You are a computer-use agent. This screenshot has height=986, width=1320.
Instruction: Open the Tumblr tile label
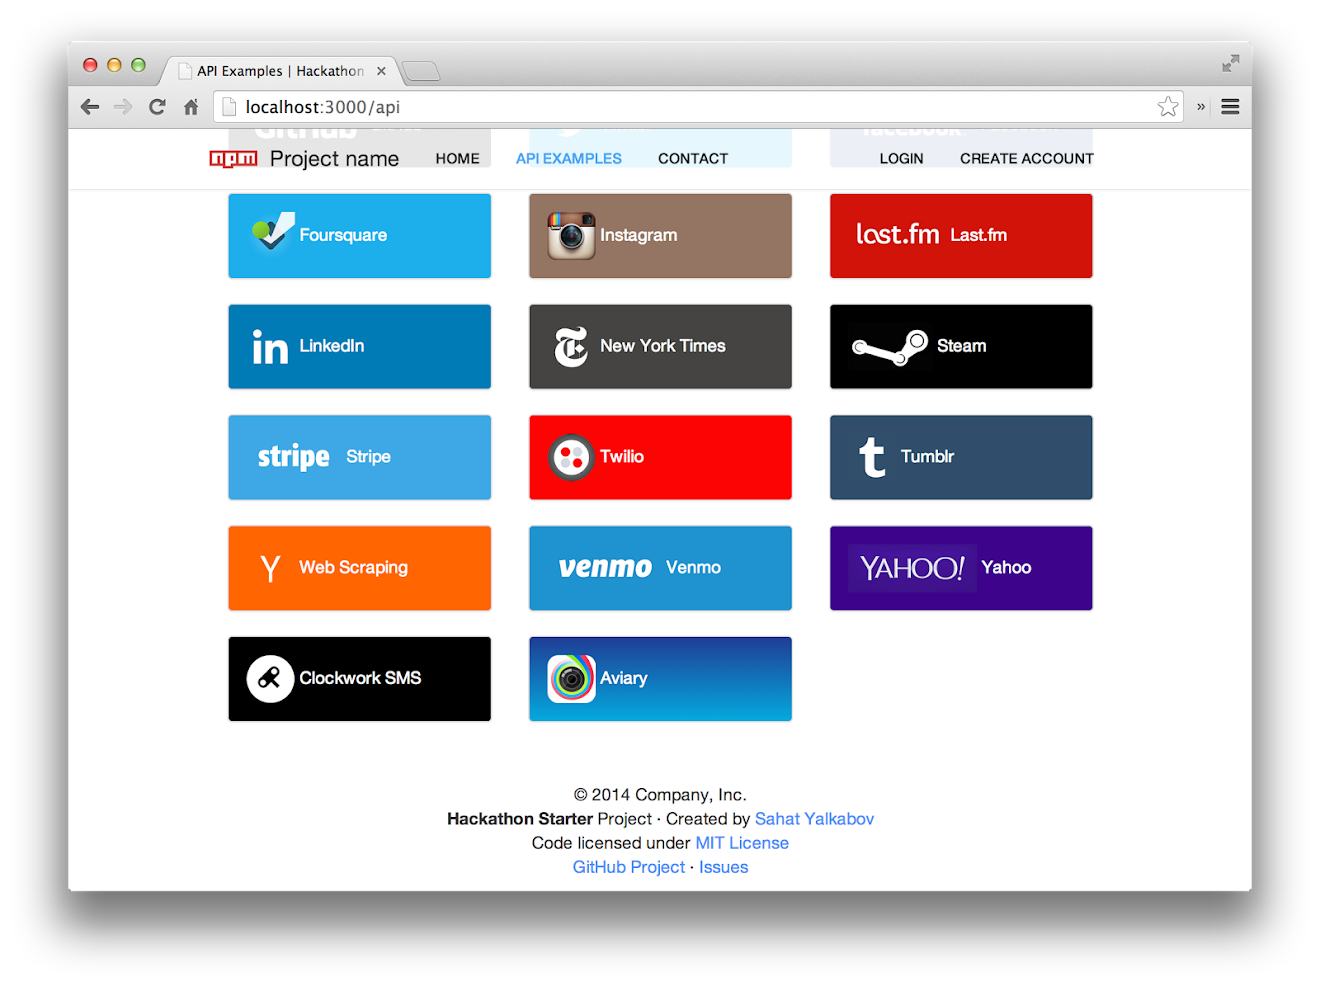[x=927, y=457]
